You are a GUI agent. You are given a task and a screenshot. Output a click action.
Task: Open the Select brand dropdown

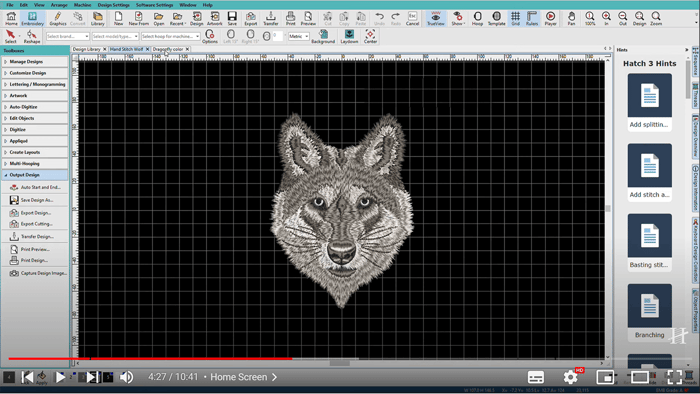(67, 36)
